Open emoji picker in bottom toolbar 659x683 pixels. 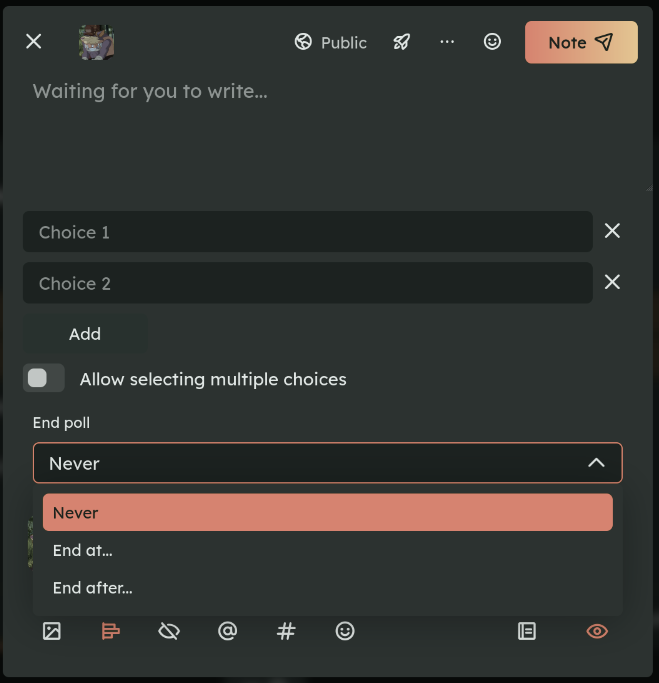(x=345, y=631)
